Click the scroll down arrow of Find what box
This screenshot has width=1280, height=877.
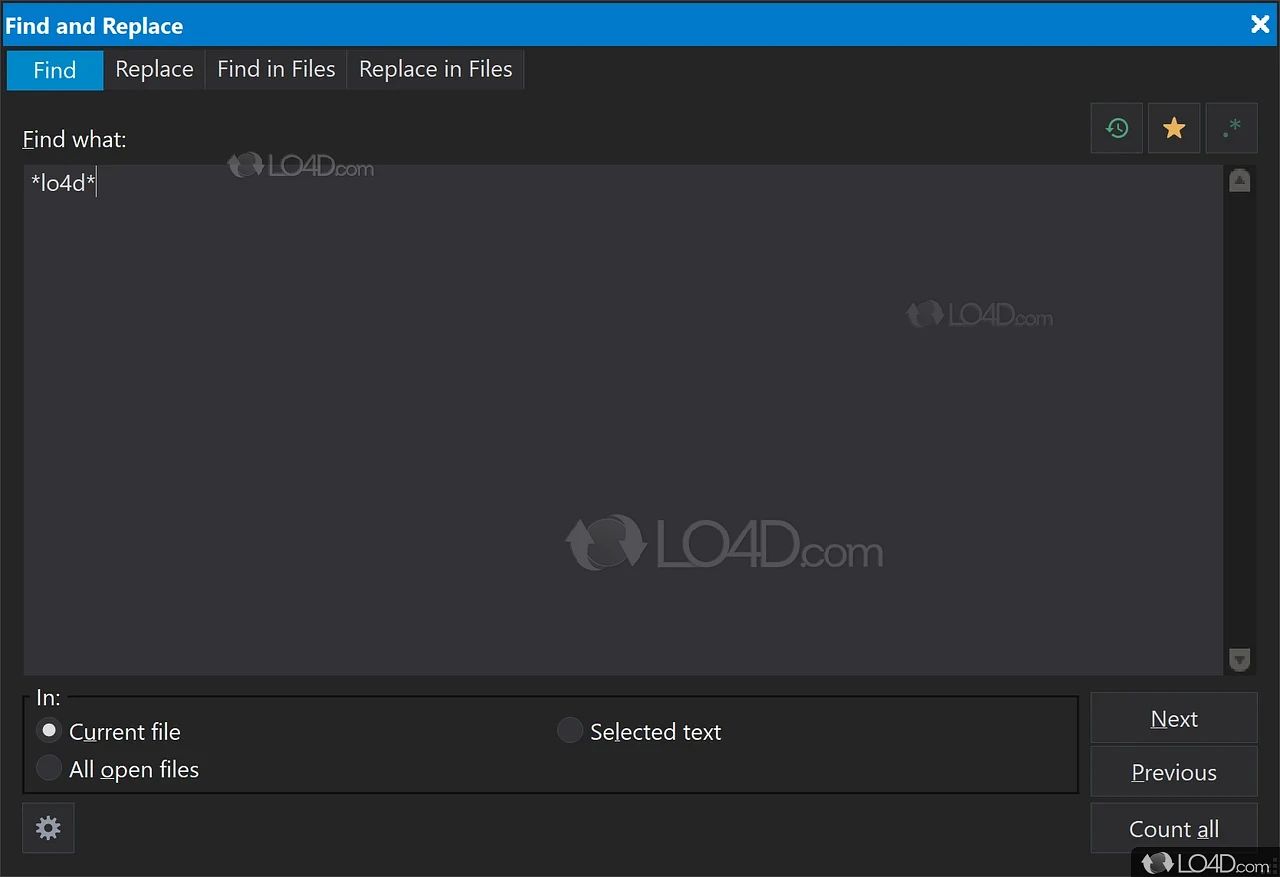pyautogui.click(x=1240, y=660)
